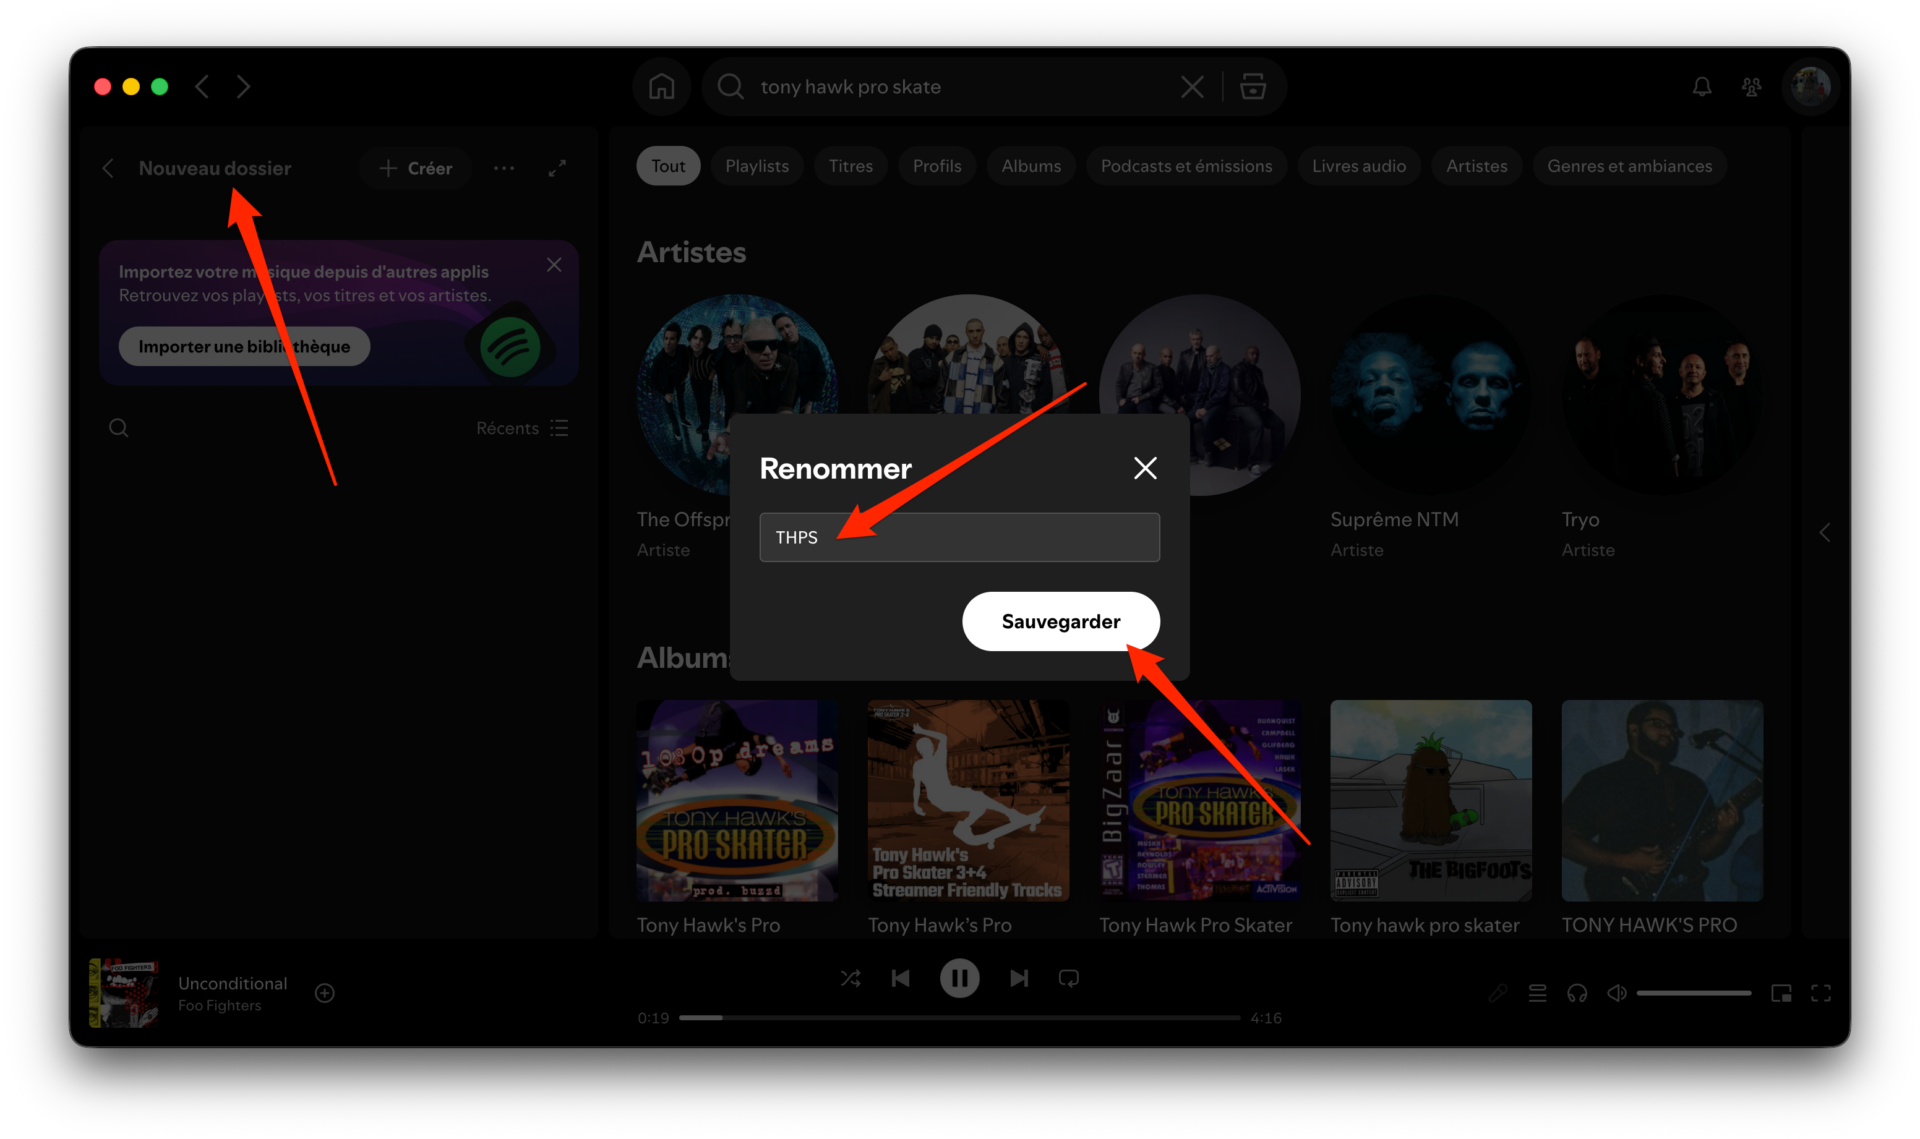The image size is (1920, 1139).
Task: Collapse right panel chevron
Action: click(x=1825, y=533)
